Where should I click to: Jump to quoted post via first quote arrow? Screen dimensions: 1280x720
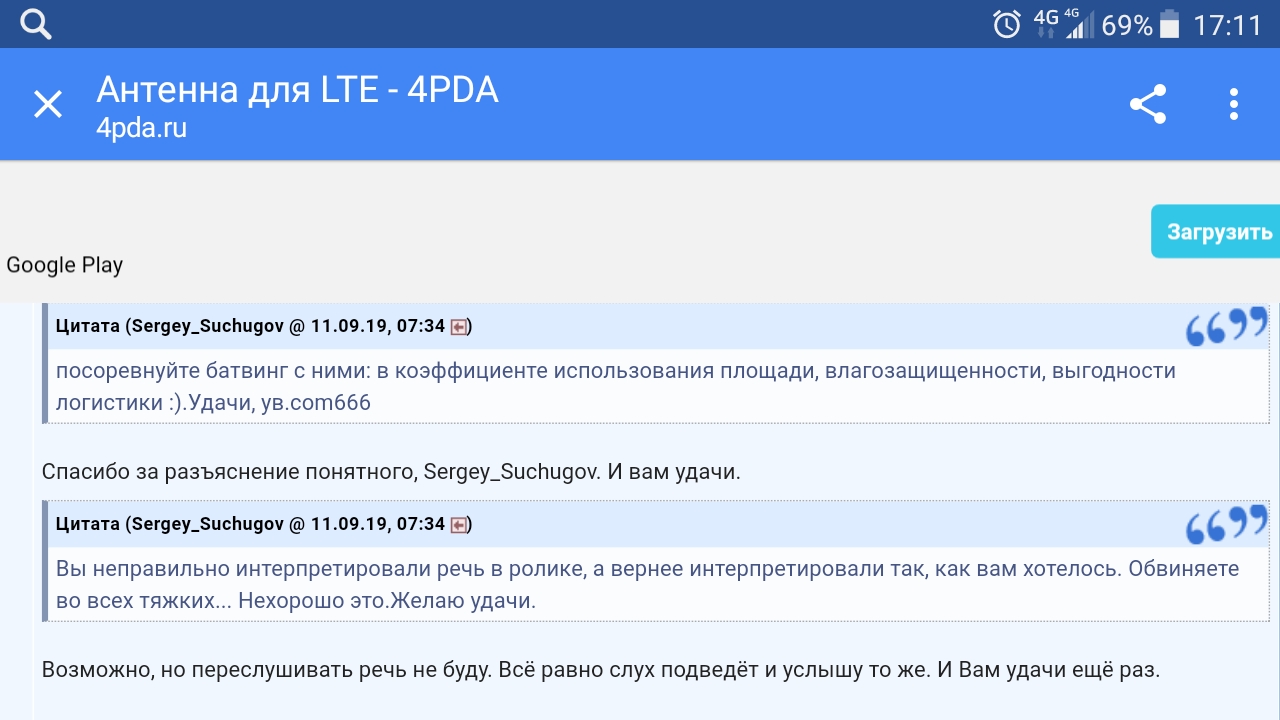coord(459,326)
